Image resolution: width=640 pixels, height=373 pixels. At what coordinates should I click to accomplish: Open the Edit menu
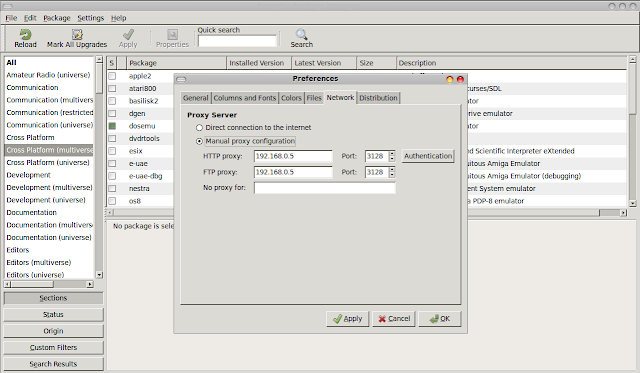tap(30, 18)
